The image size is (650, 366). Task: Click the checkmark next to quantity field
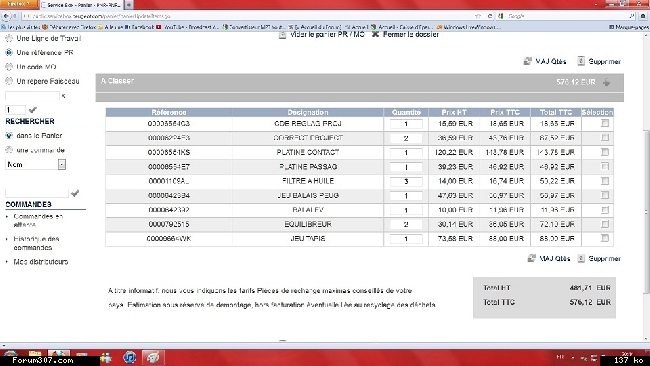point(33,110)
